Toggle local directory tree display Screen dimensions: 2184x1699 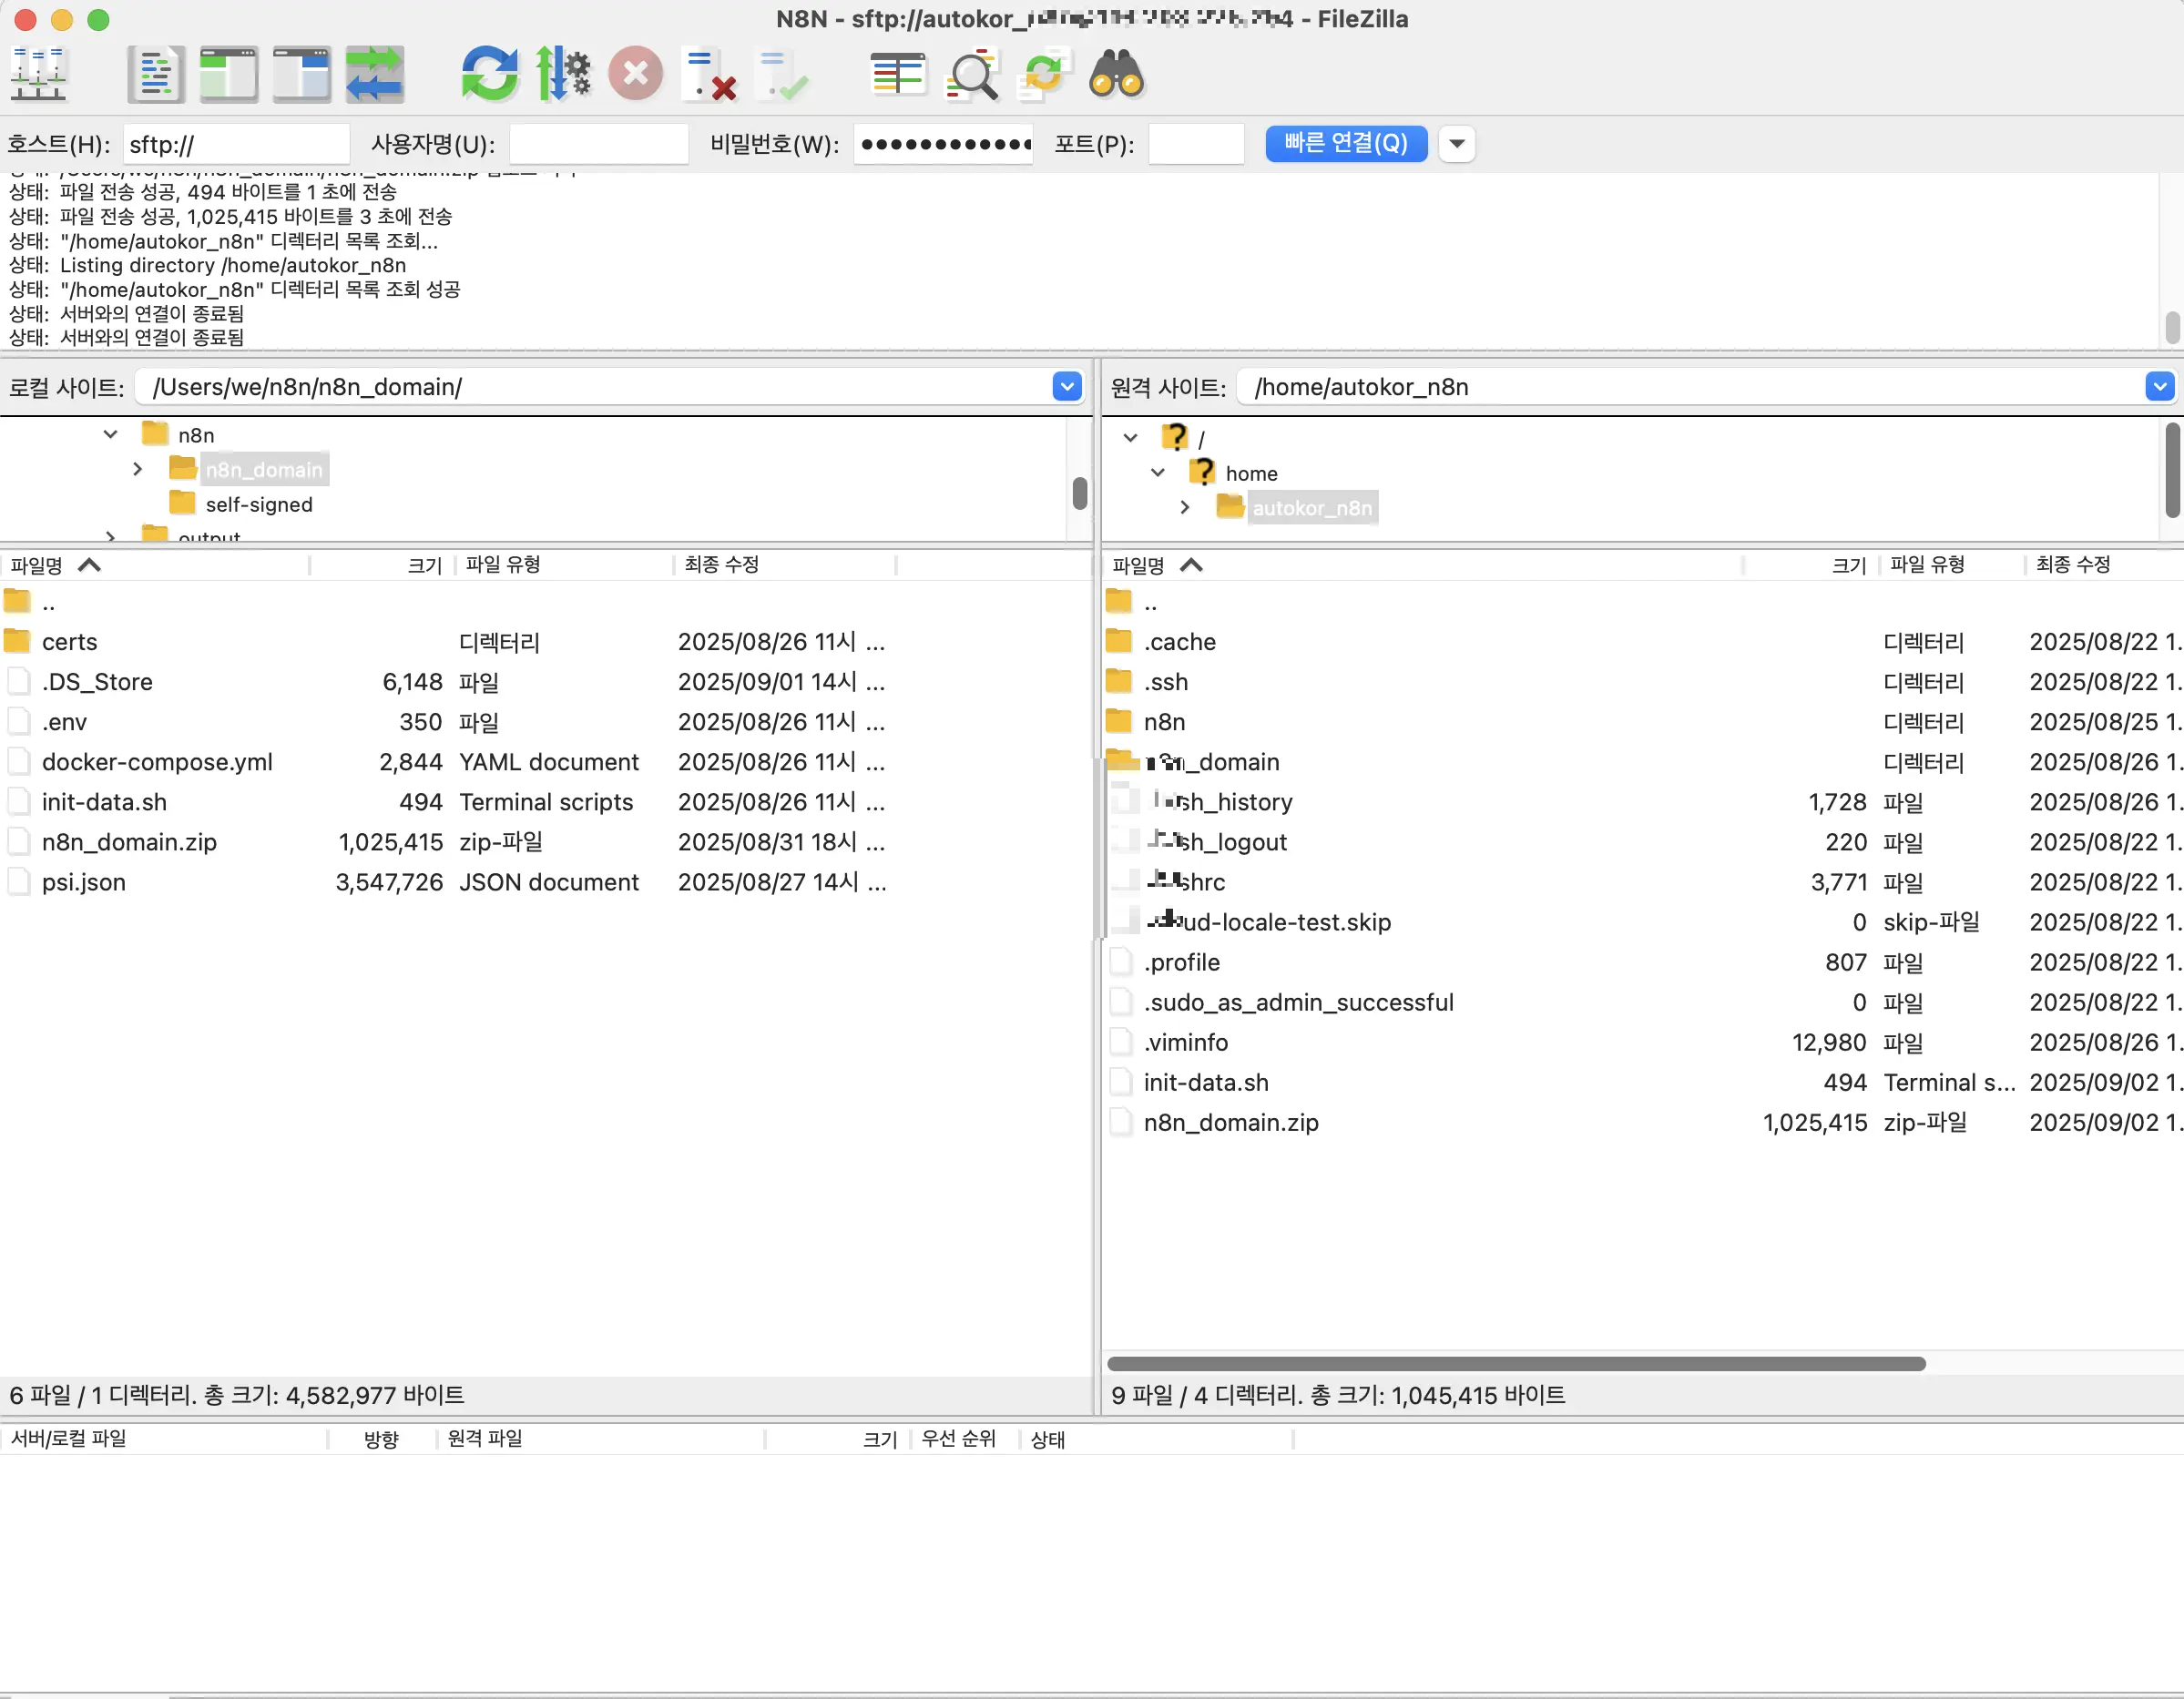point(228,75)
